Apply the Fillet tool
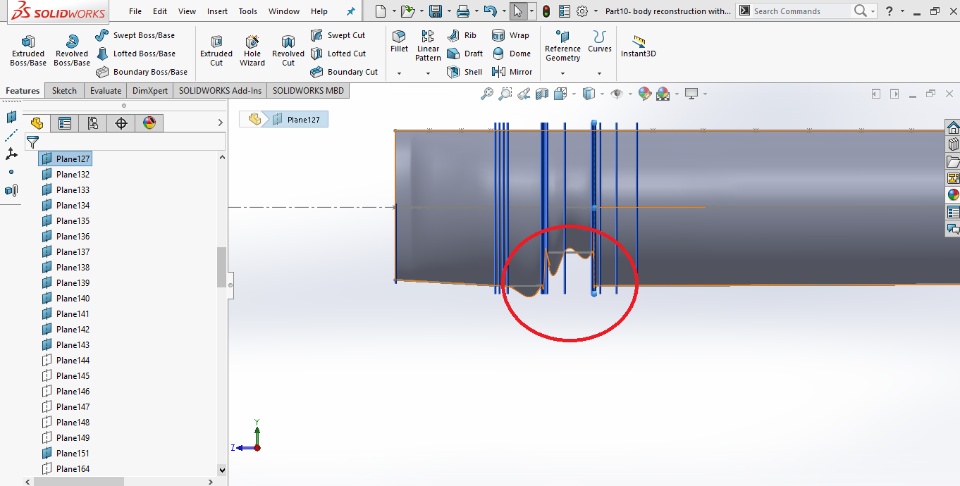This screenshot has height=486, width=960. (399, 41)
